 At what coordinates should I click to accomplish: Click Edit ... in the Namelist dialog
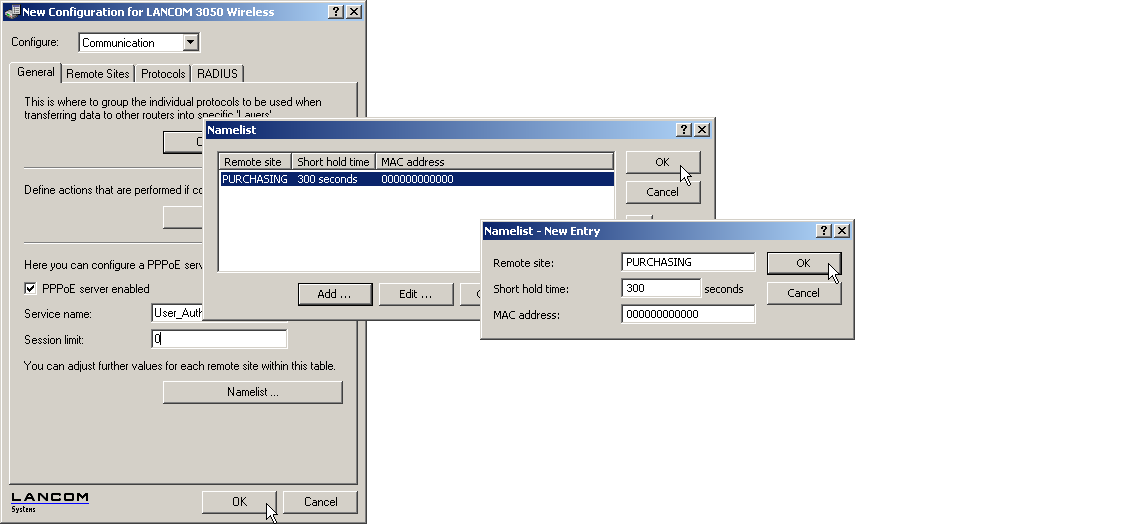[415, 294]
